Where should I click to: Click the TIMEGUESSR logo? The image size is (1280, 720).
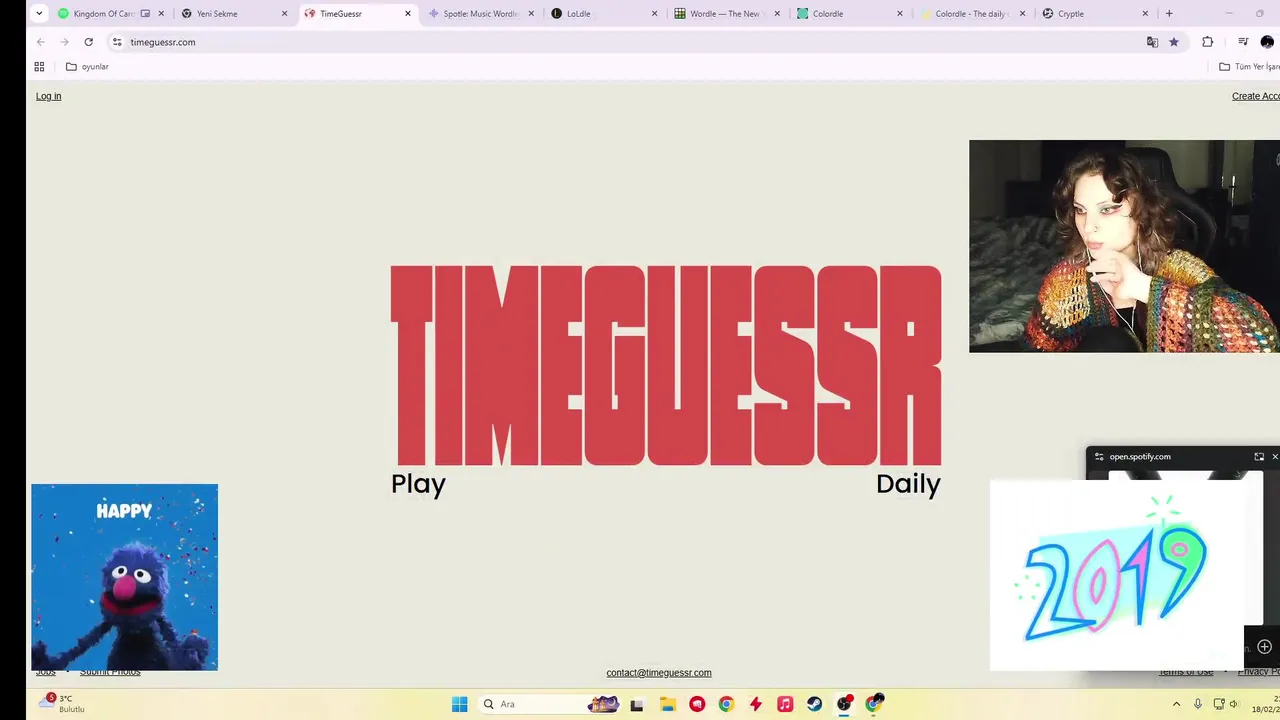point(666,365)
